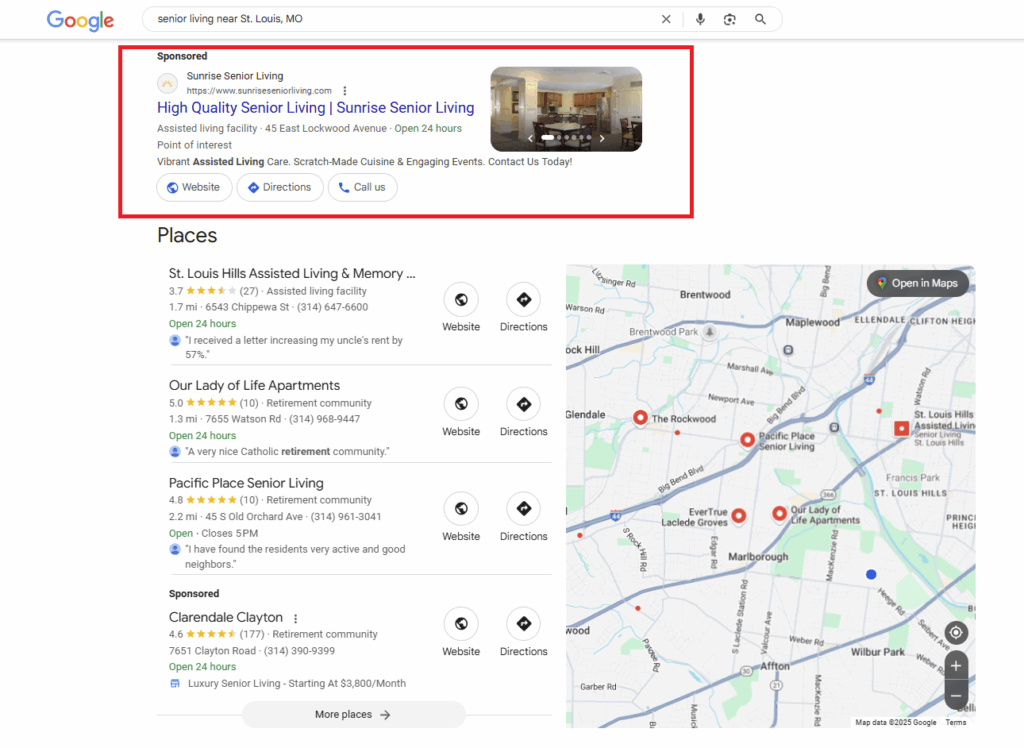Click the blue current-location dot on map

tap(871, 574)
